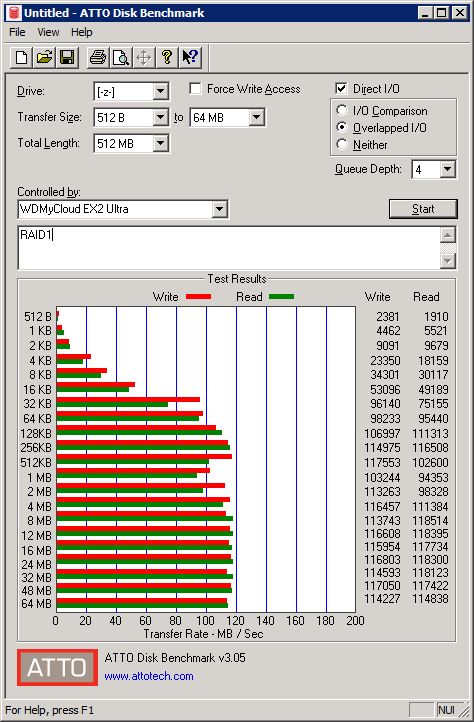Expand the Drive dropdown showing [-z-]
This screenshot has height=722, width=474.
[160, 91]
